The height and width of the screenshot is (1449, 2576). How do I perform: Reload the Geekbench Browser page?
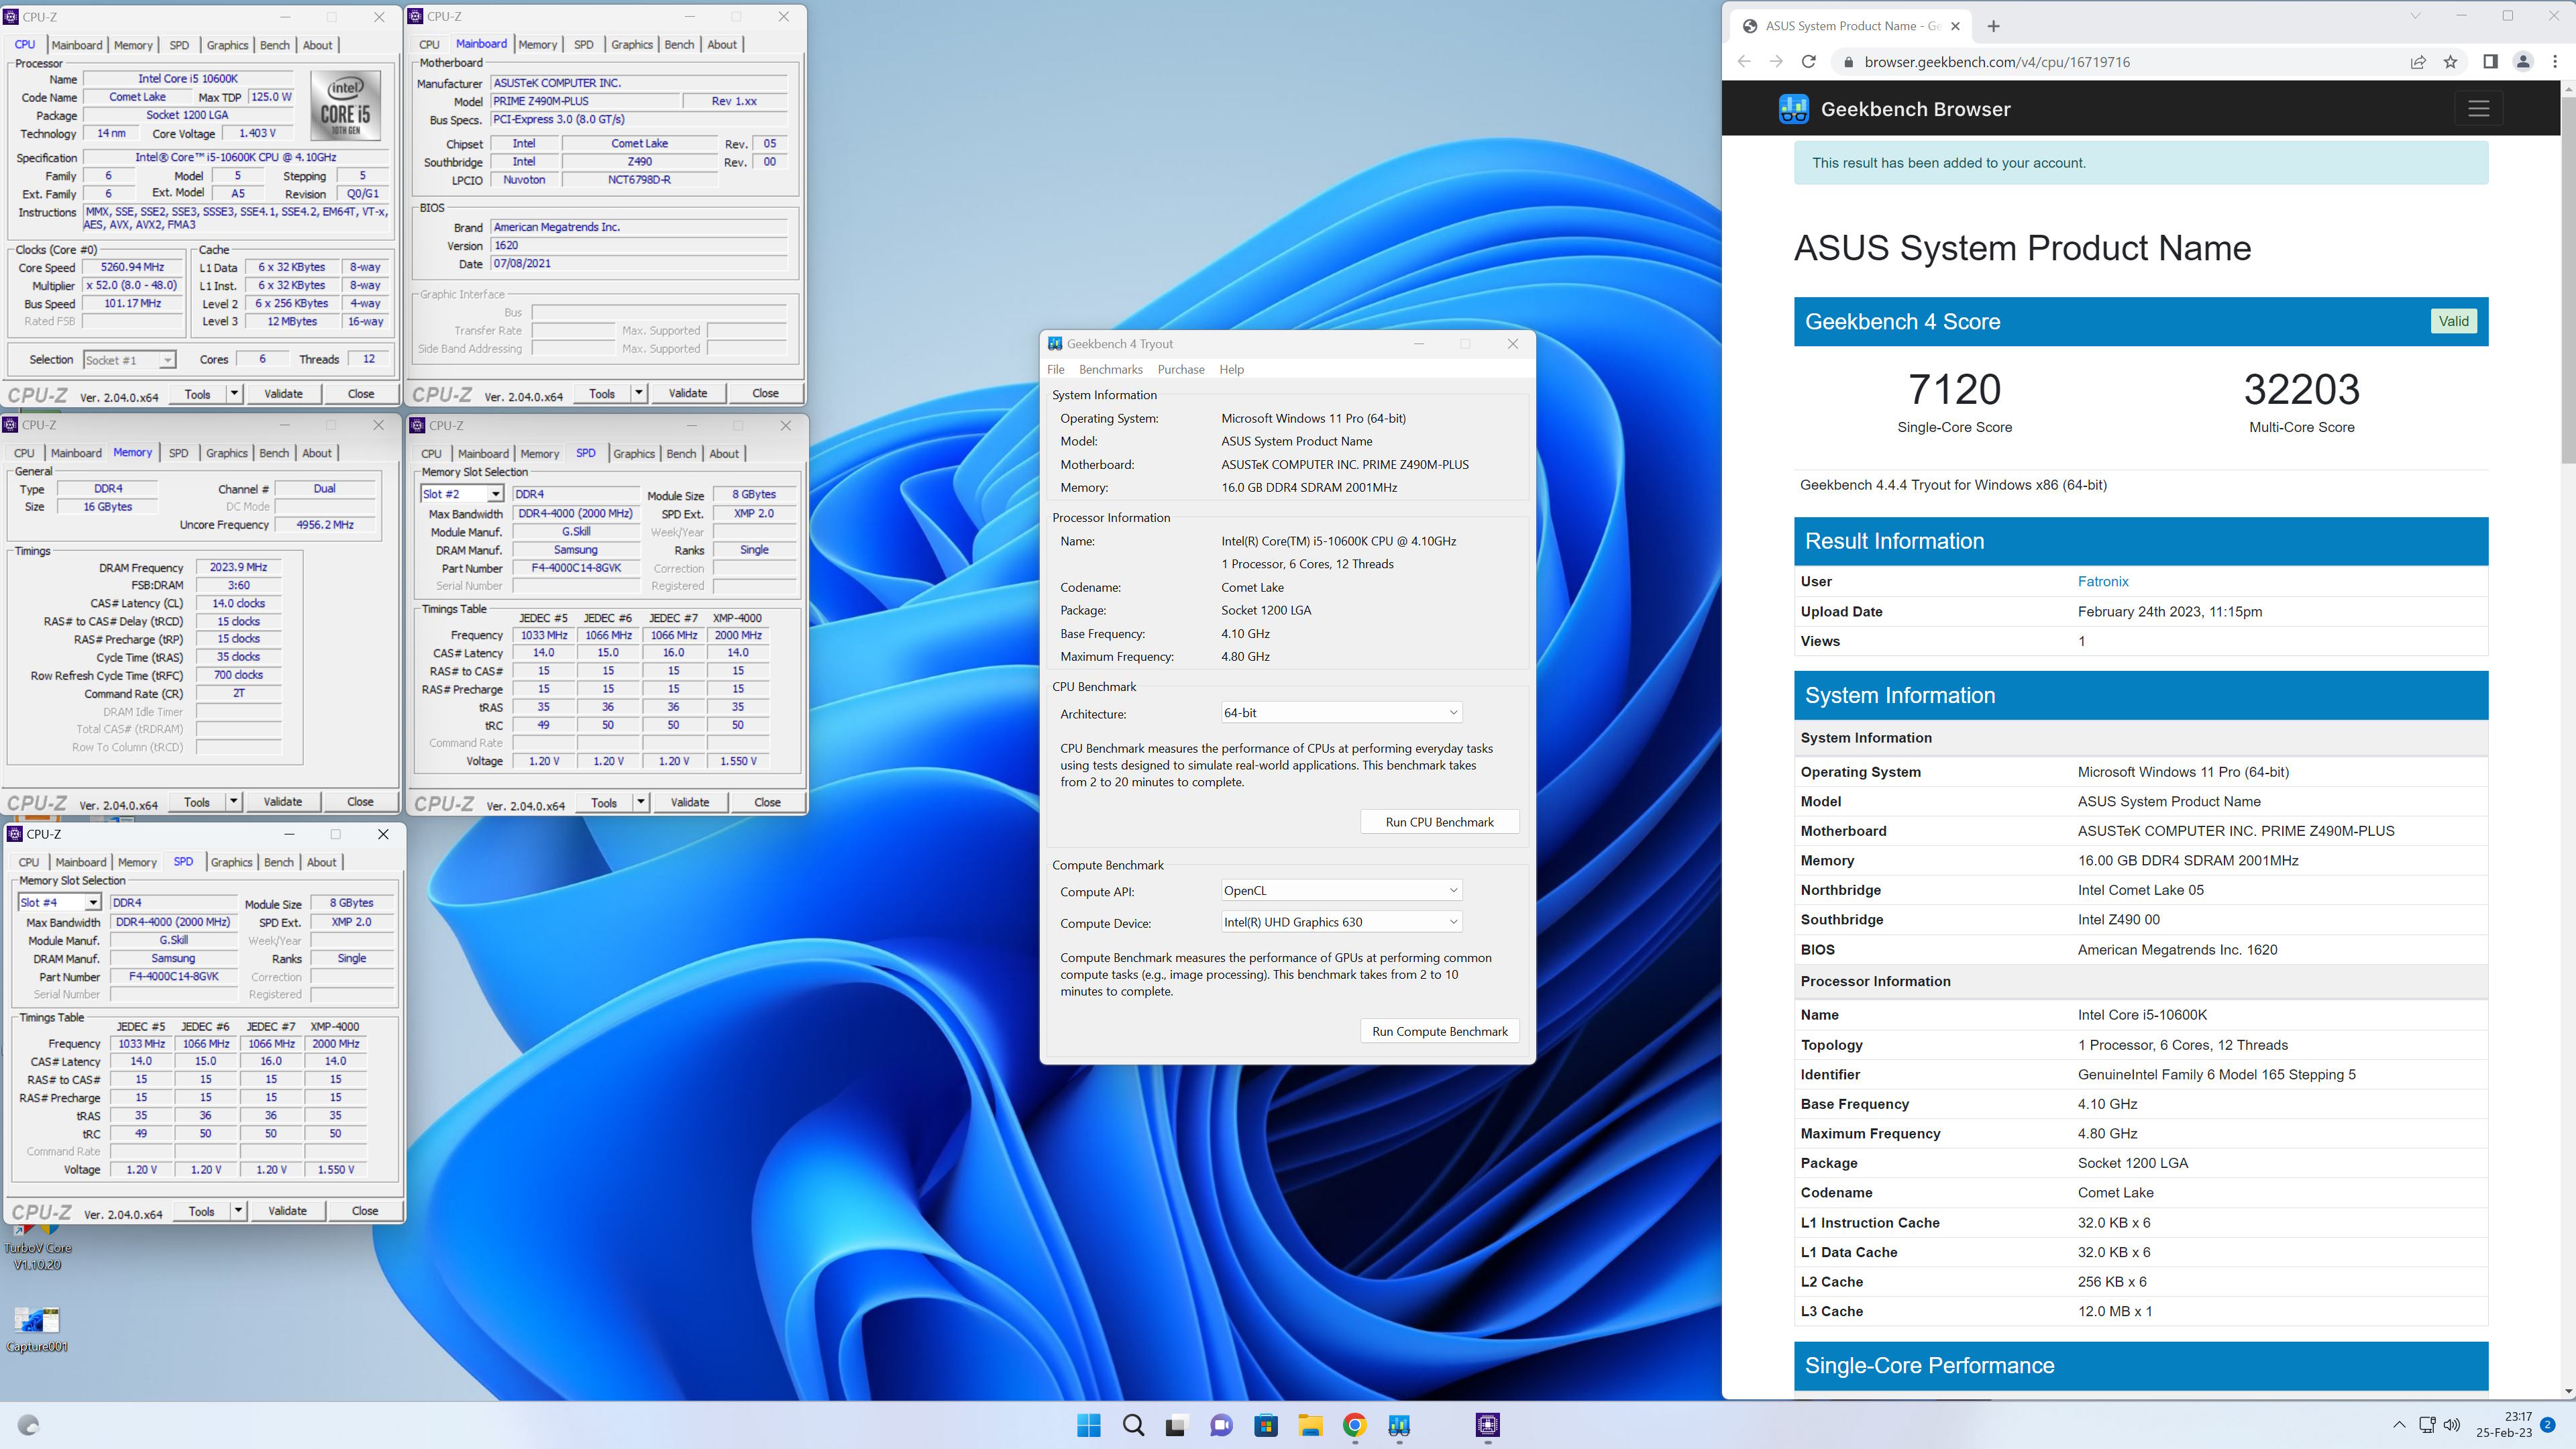[1808, 62]
